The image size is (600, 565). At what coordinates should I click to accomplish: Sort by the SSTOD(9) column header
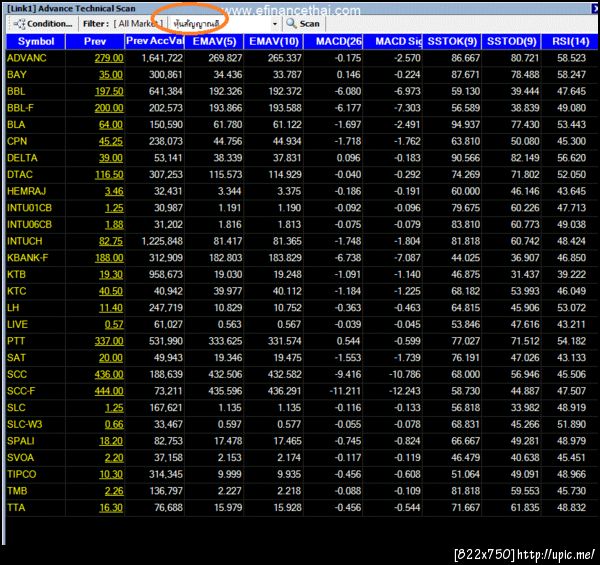(x=512, y=41)
